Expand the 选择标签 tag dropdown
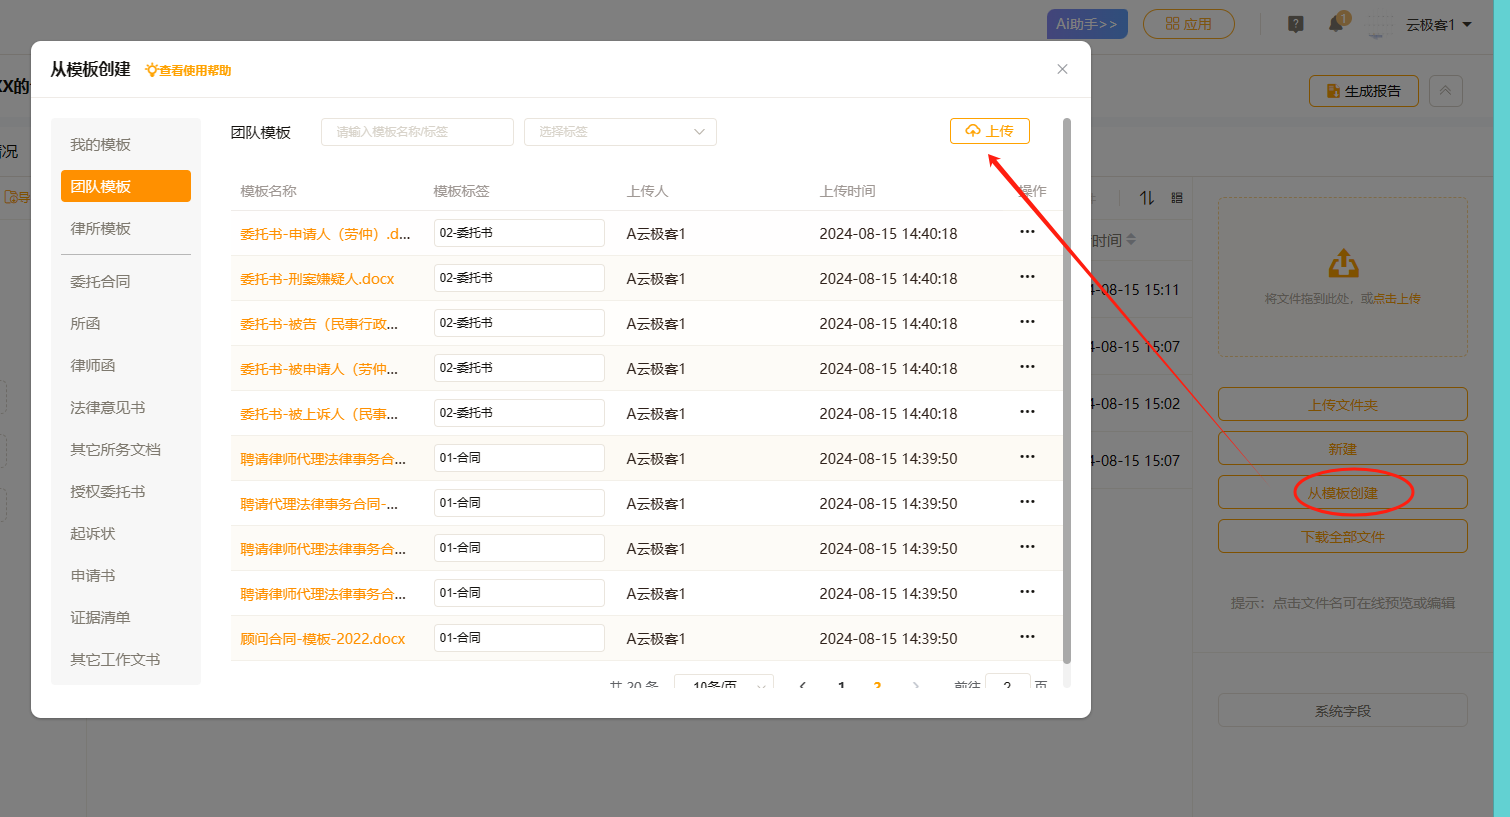 (x=620, y=132)
